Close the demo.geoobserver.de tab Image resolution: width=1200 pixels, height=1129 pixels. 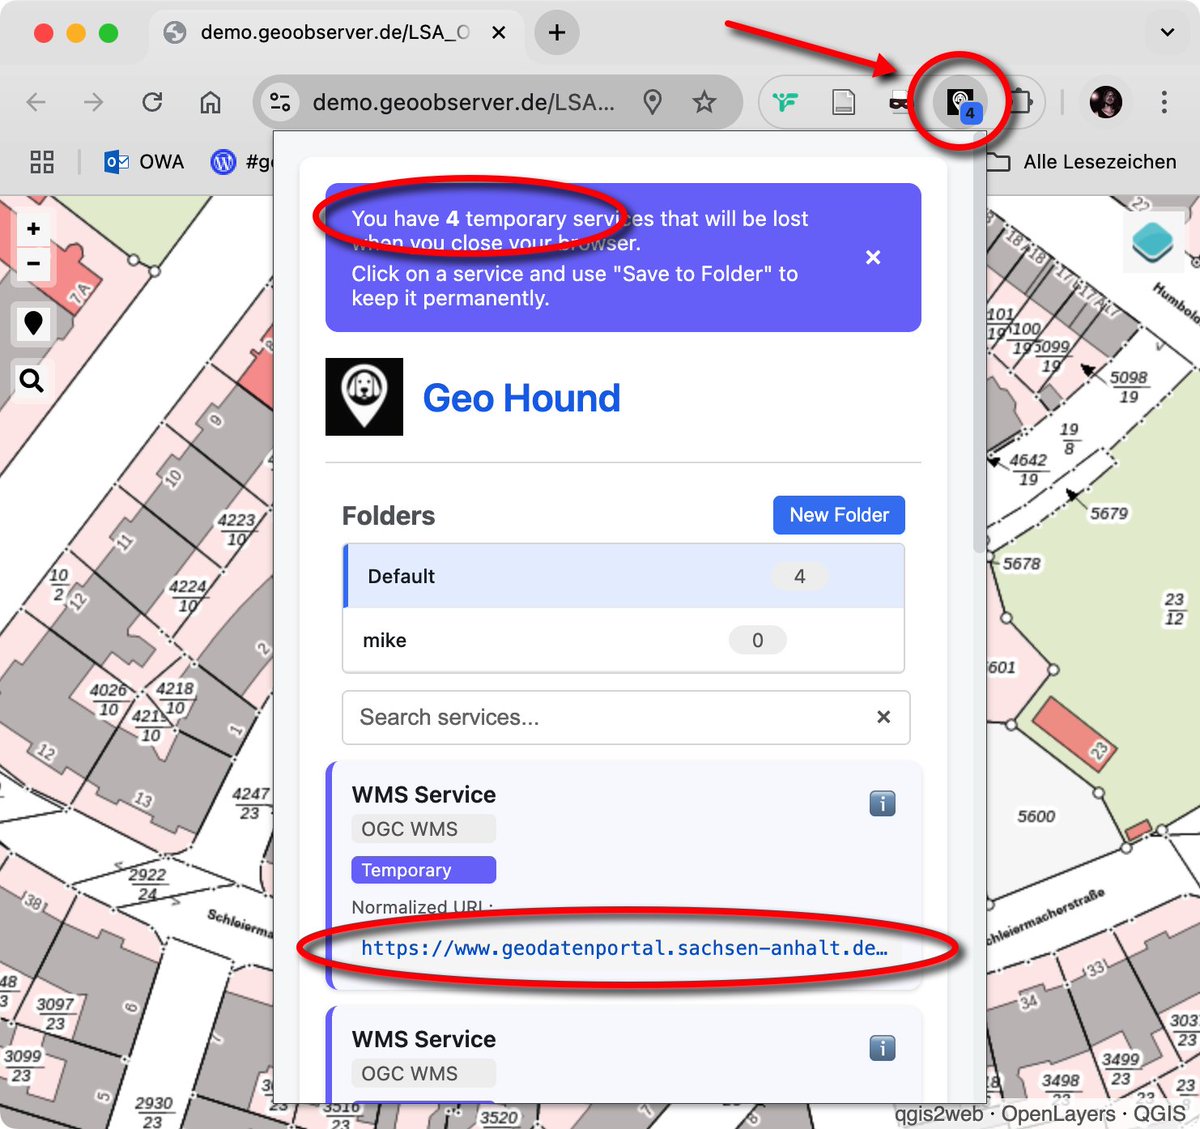(x=499, y=33)
